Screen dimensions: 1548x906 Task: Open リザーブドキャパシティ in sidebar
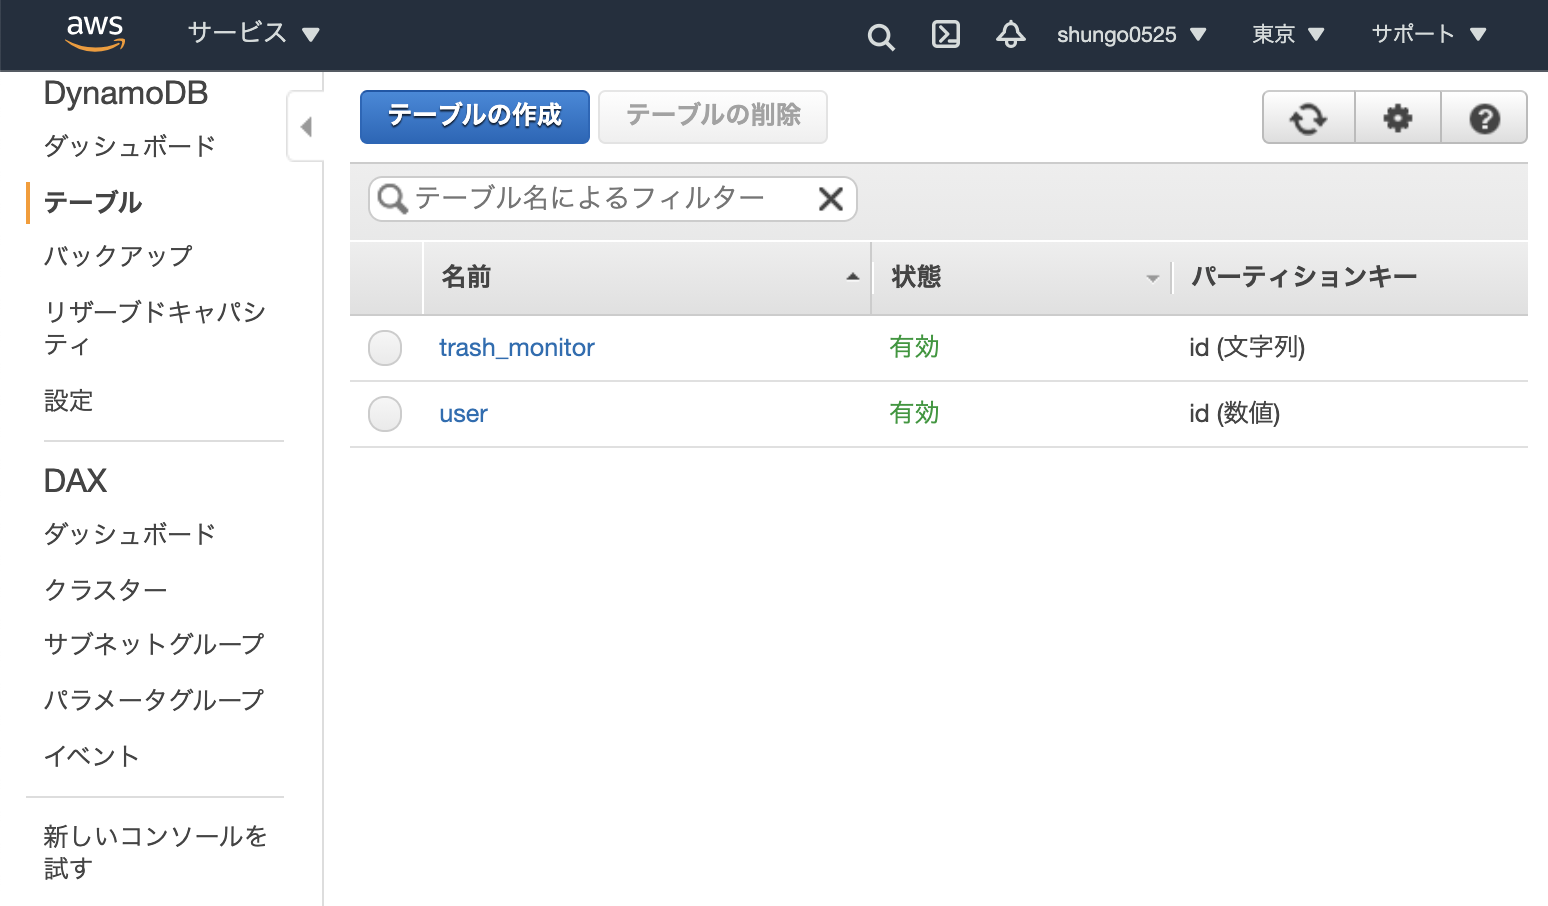[x=155, y=328]
